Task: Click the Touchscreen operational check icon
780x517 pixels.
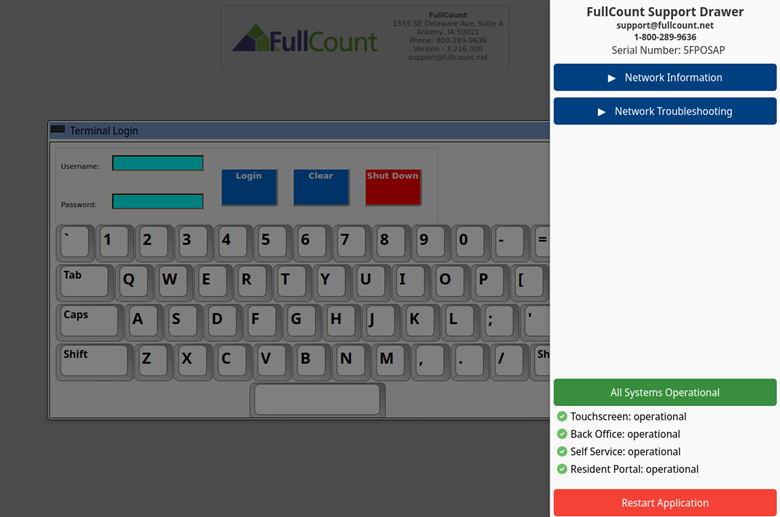Action: tap(562, 416)
